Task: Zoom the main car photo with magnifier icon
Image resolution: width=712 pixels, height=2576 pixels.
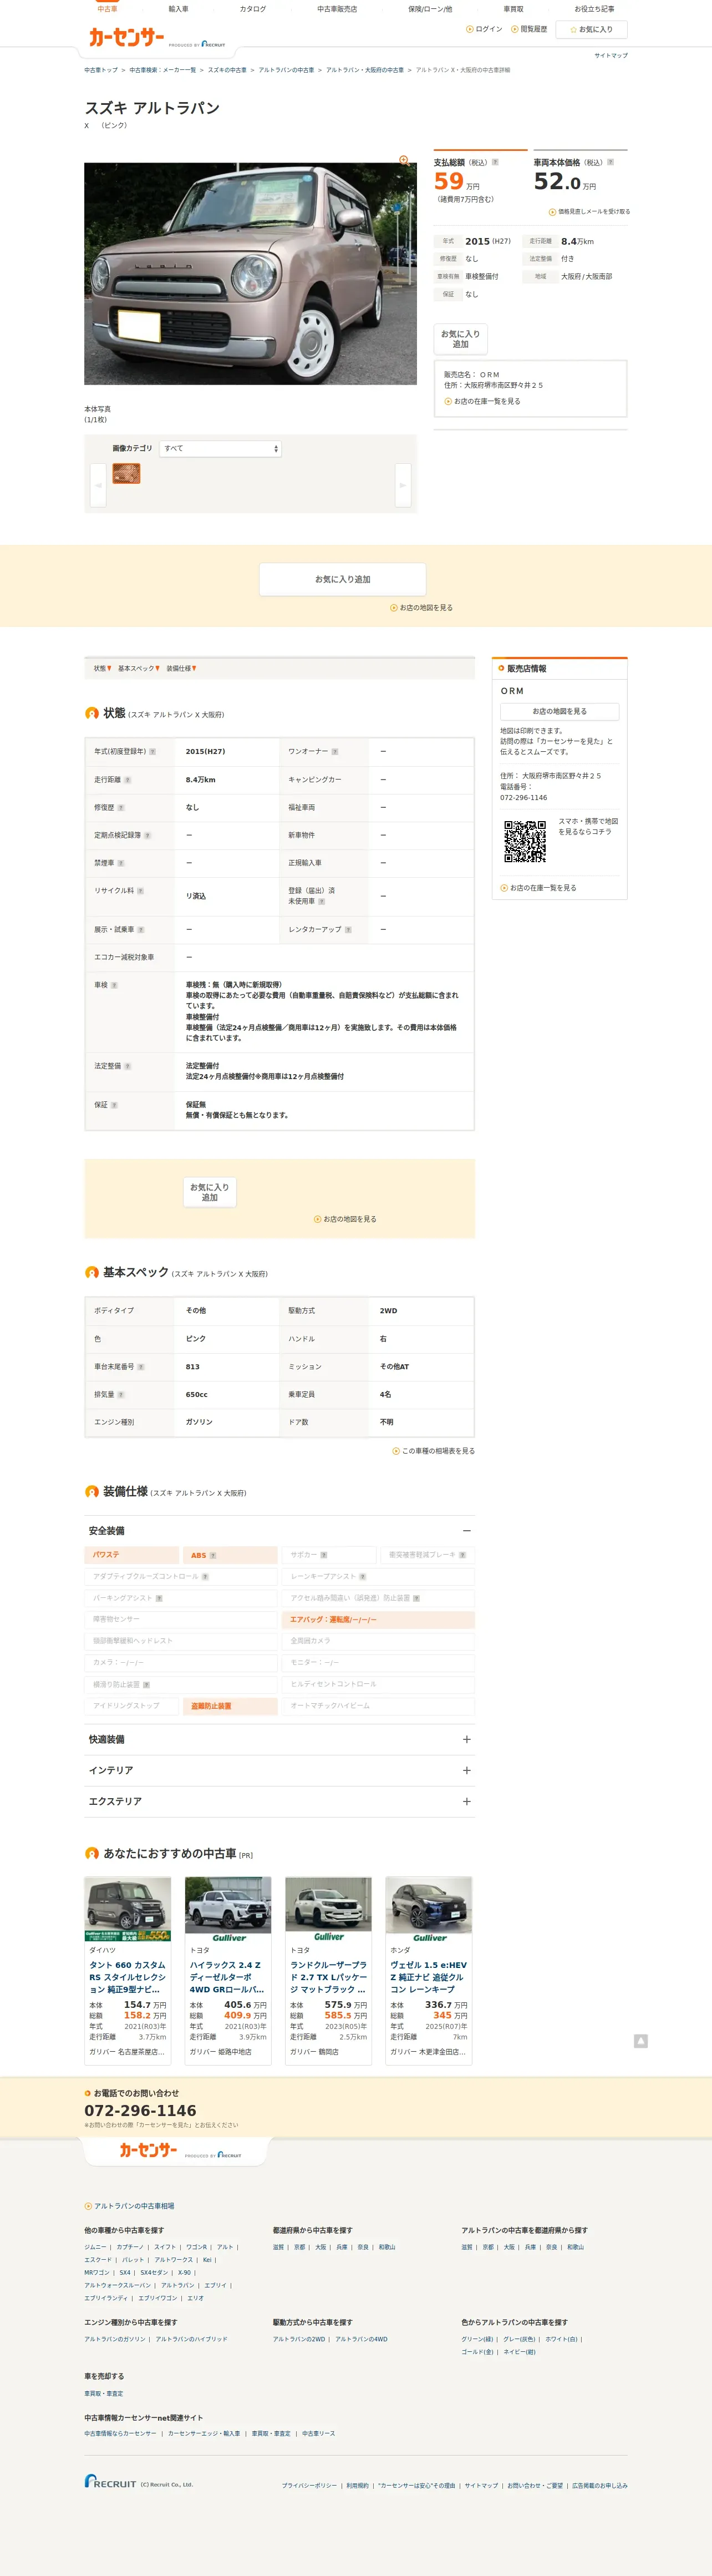Action: tap(404, 160)
